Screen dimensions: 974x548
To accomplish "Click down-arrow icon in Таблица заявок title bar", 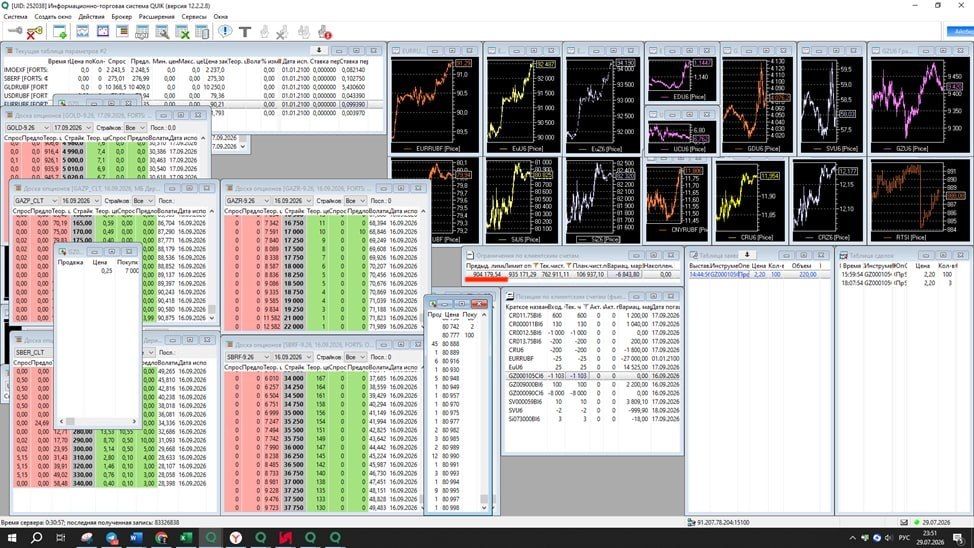I will [x=747, y=255].
